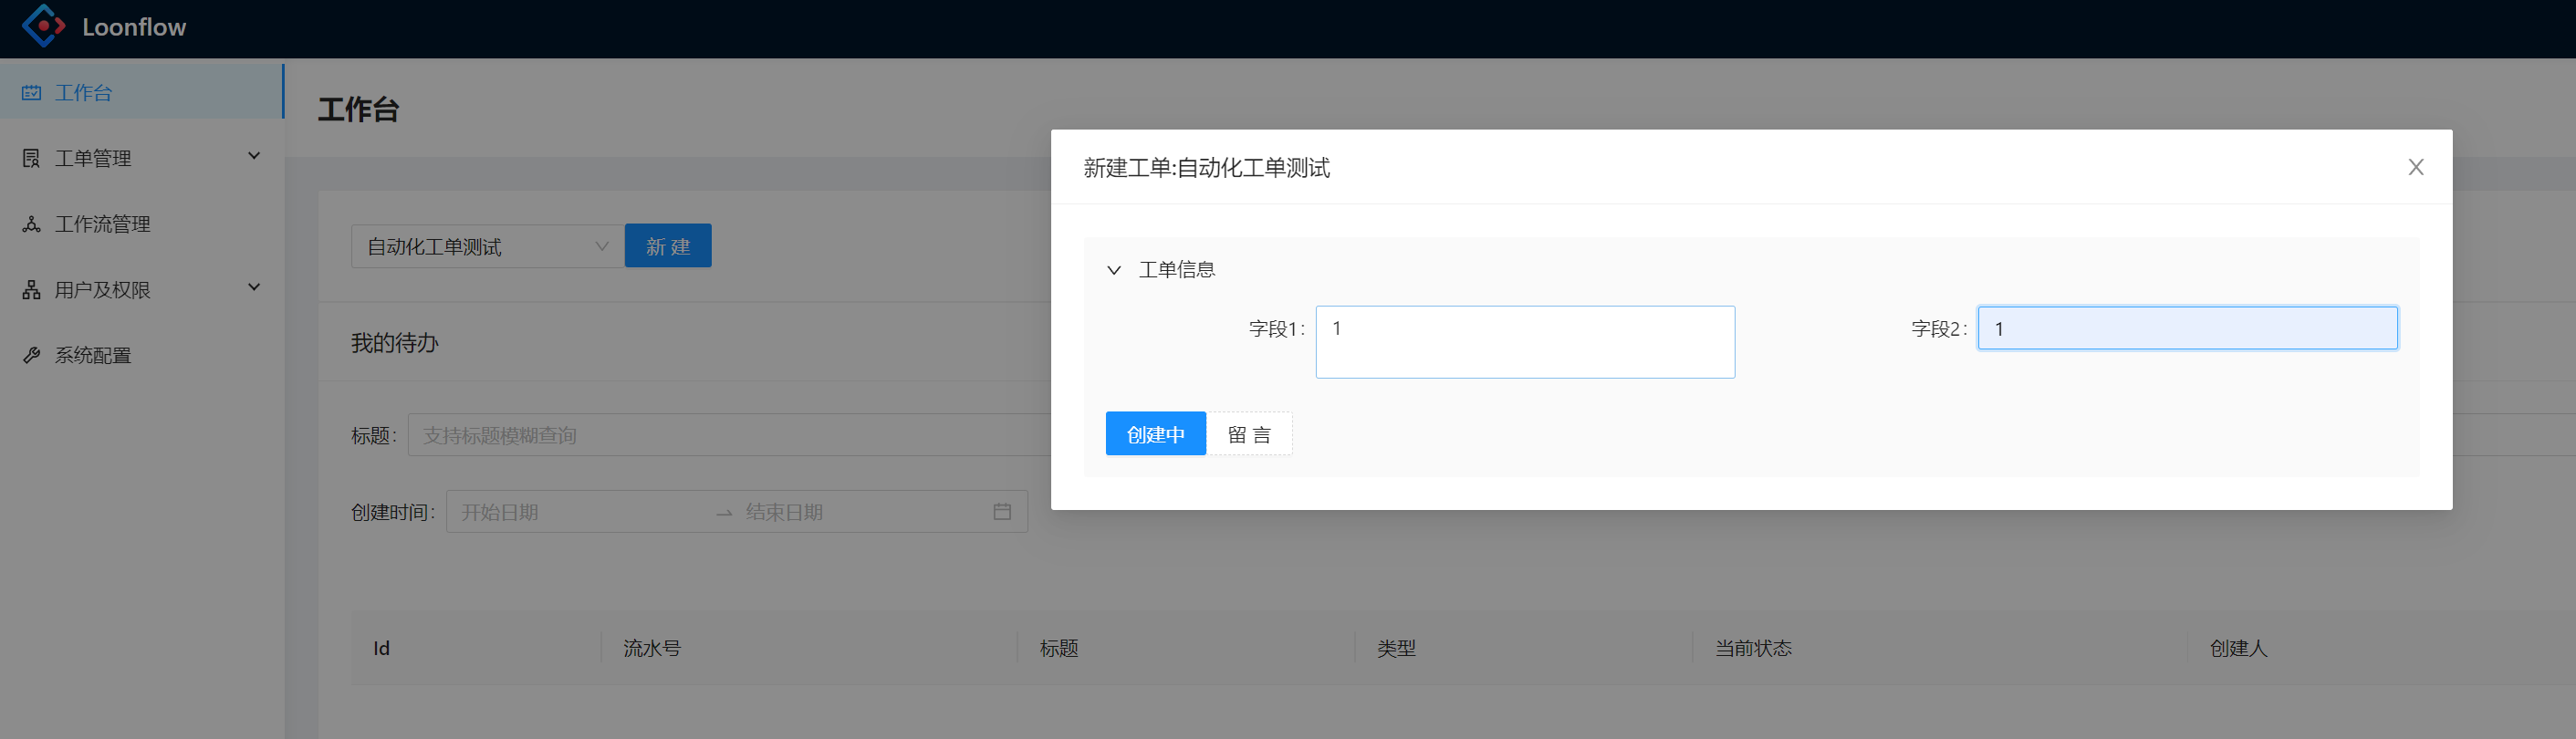Open the 工作流管理 menu item

click(x=142, y=224)
